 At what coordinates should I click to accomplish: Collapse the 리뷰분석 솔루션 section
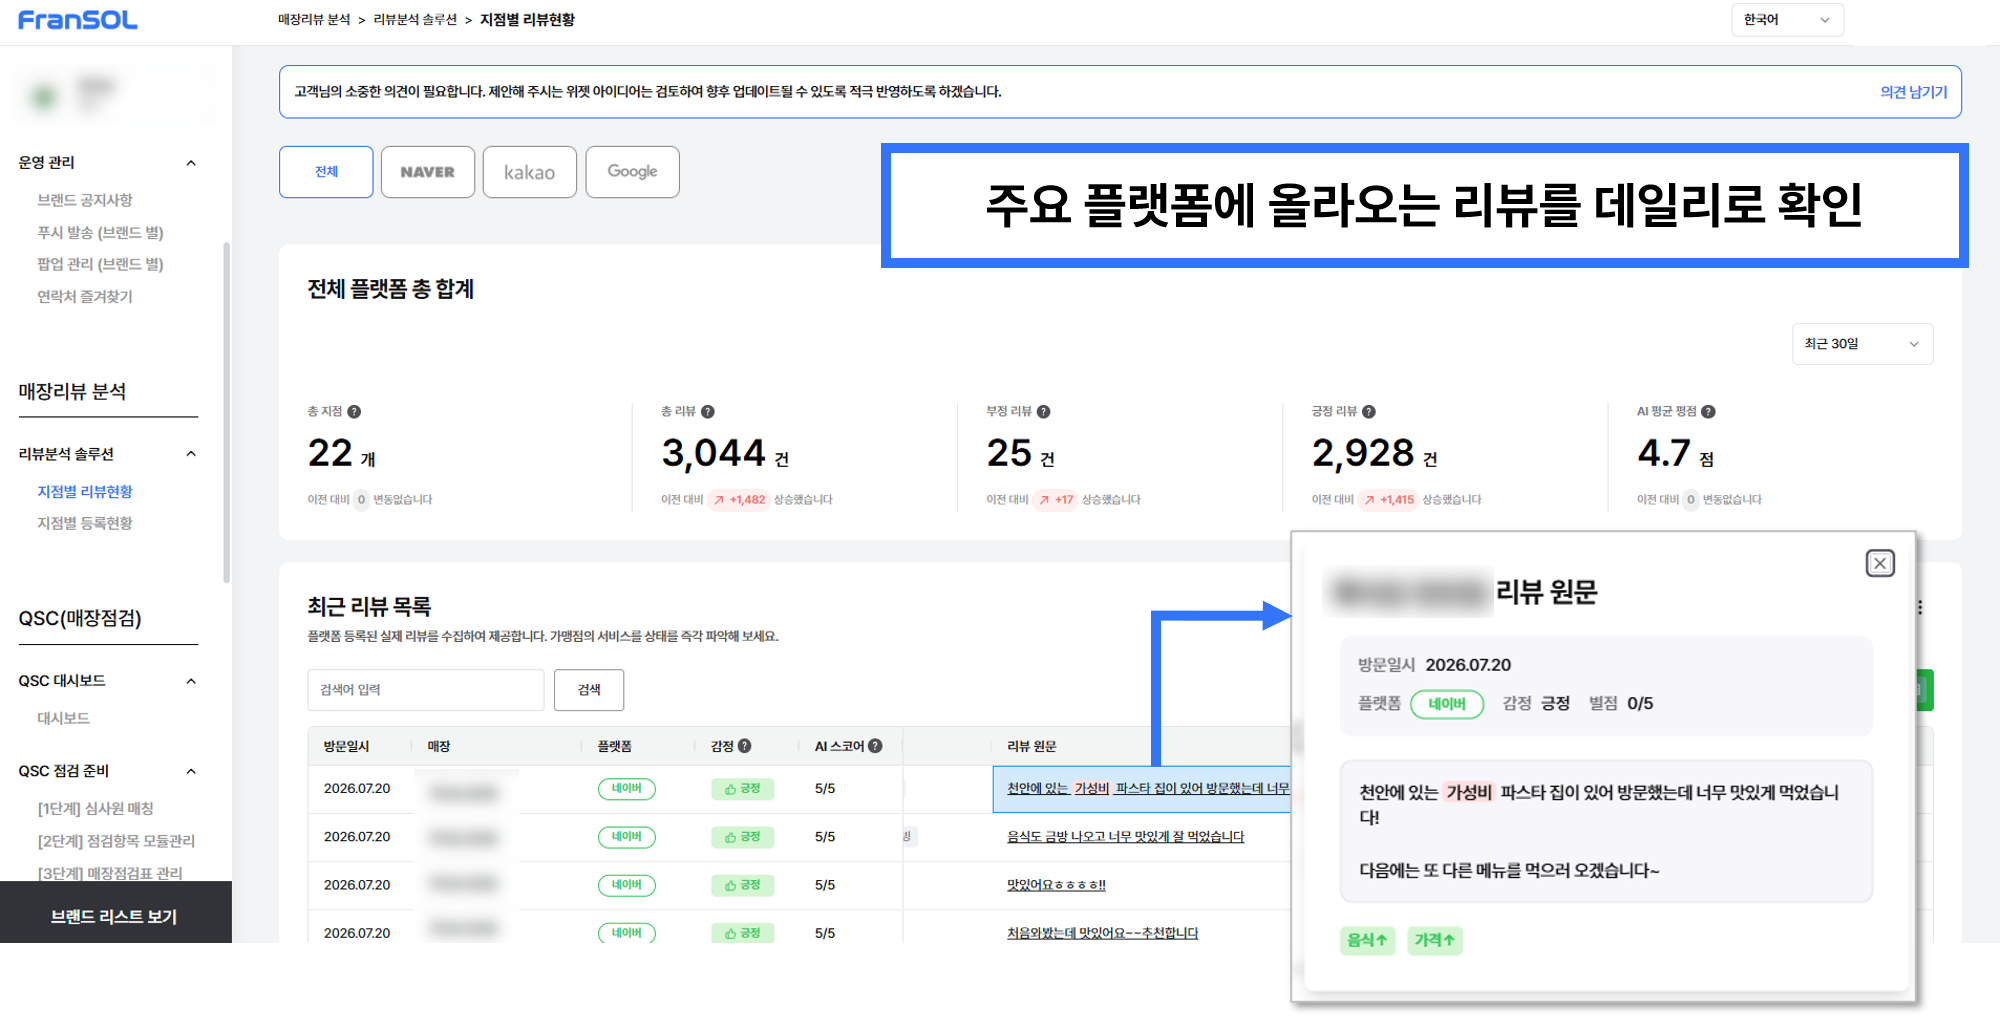coord(191,454)
